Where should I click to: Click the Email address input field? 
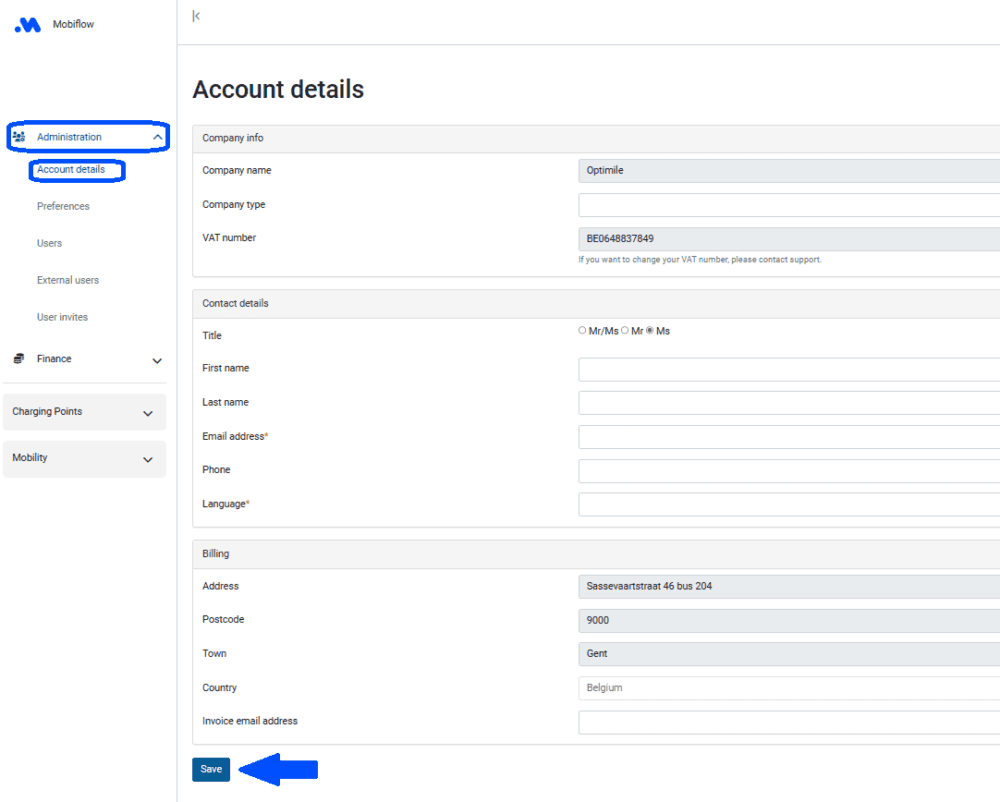point(788,437)
